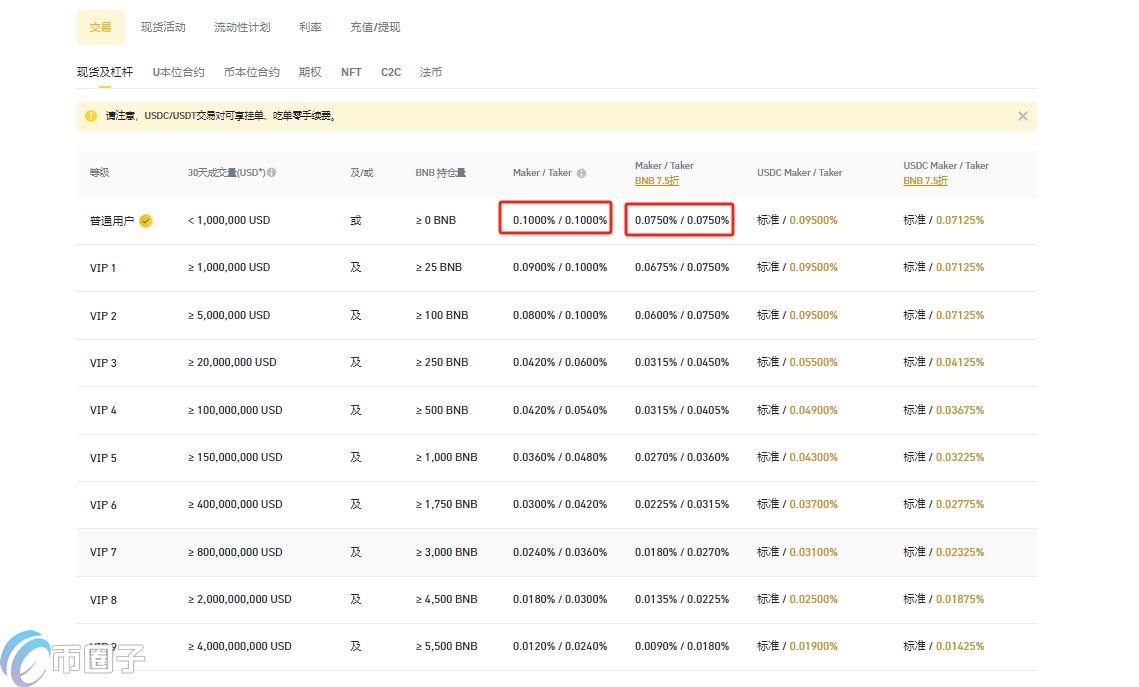The width and height of the screenshot is (1139, 687).
Task: Click the 0.0225% / 0.0315% fee cell
Action: coord(682,504)
